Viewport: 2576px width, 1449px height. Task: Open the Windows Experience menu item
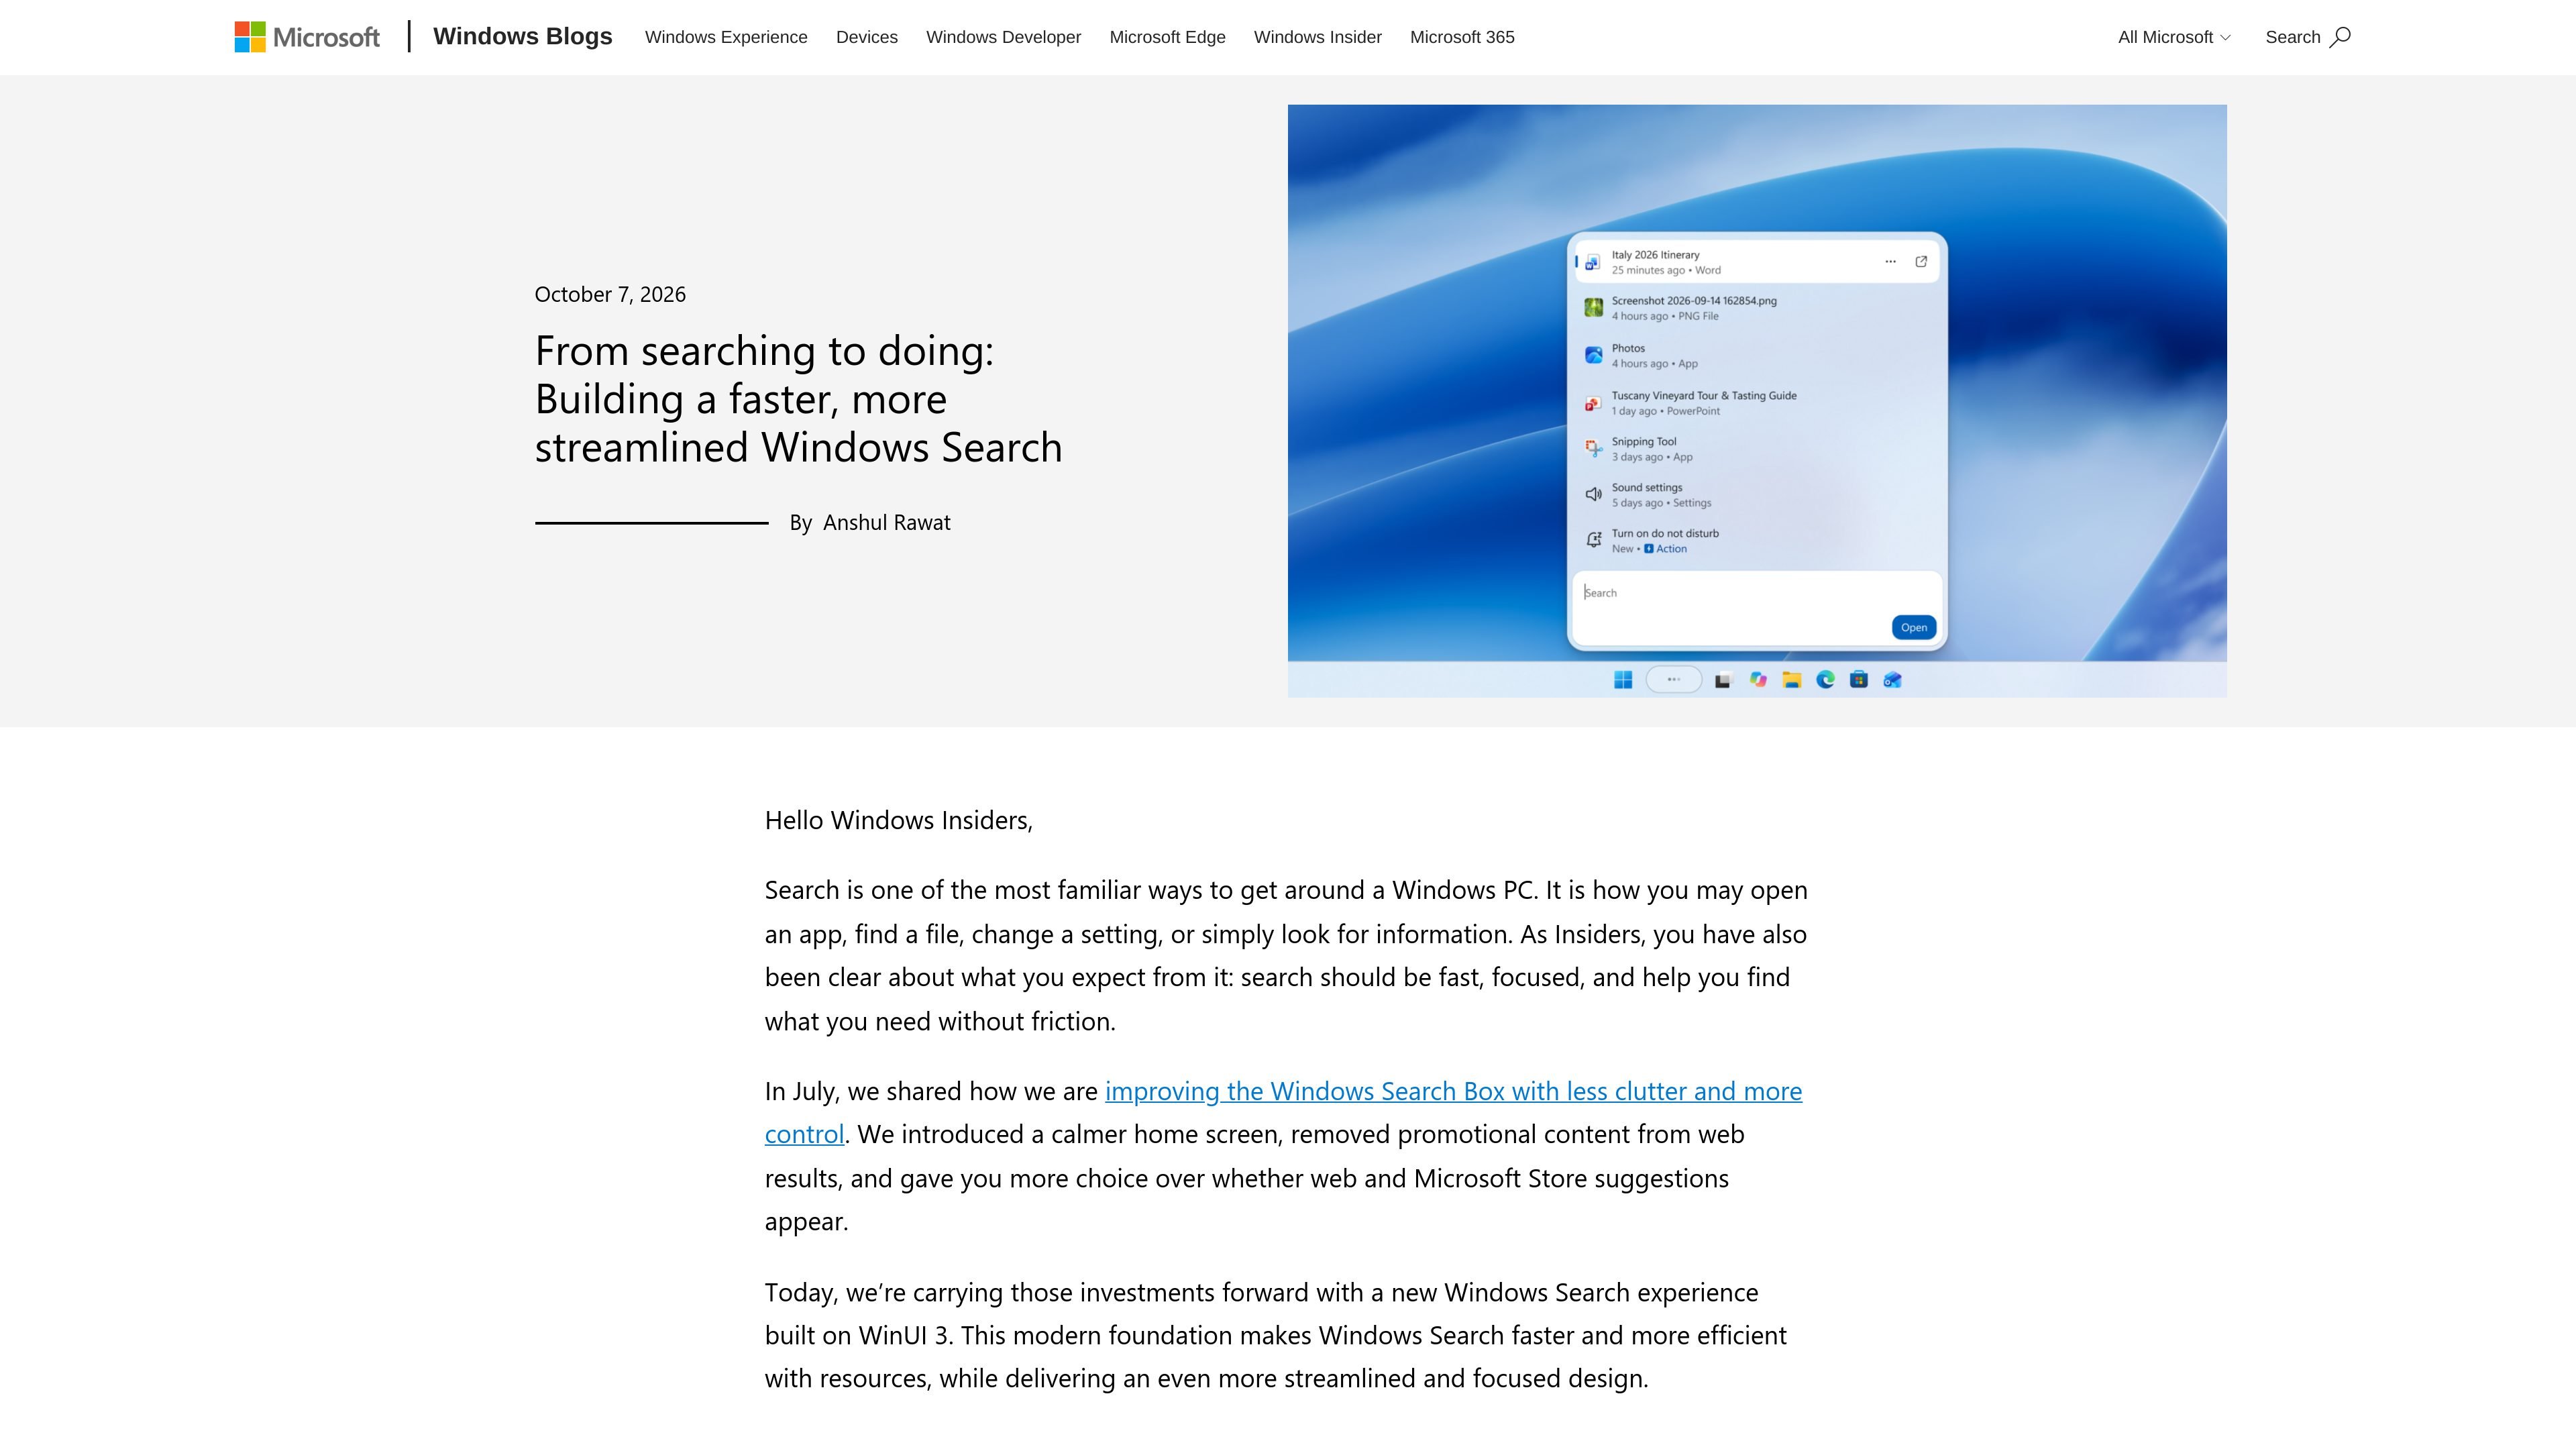tap(726, 37)
